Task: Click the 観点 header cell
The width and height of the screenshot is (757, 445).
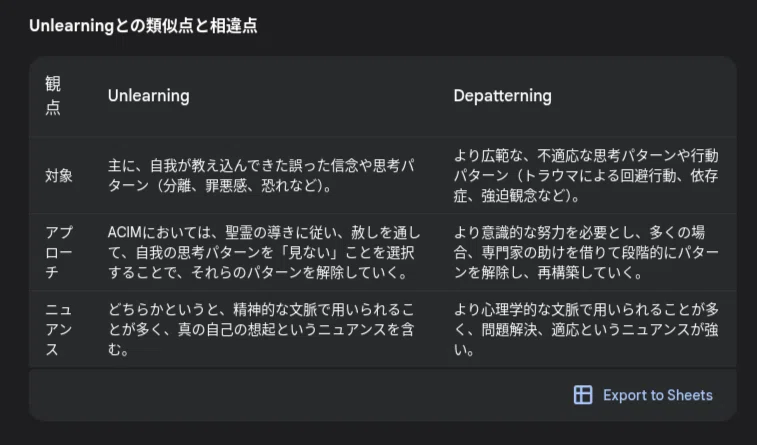Action: point(53,96)
